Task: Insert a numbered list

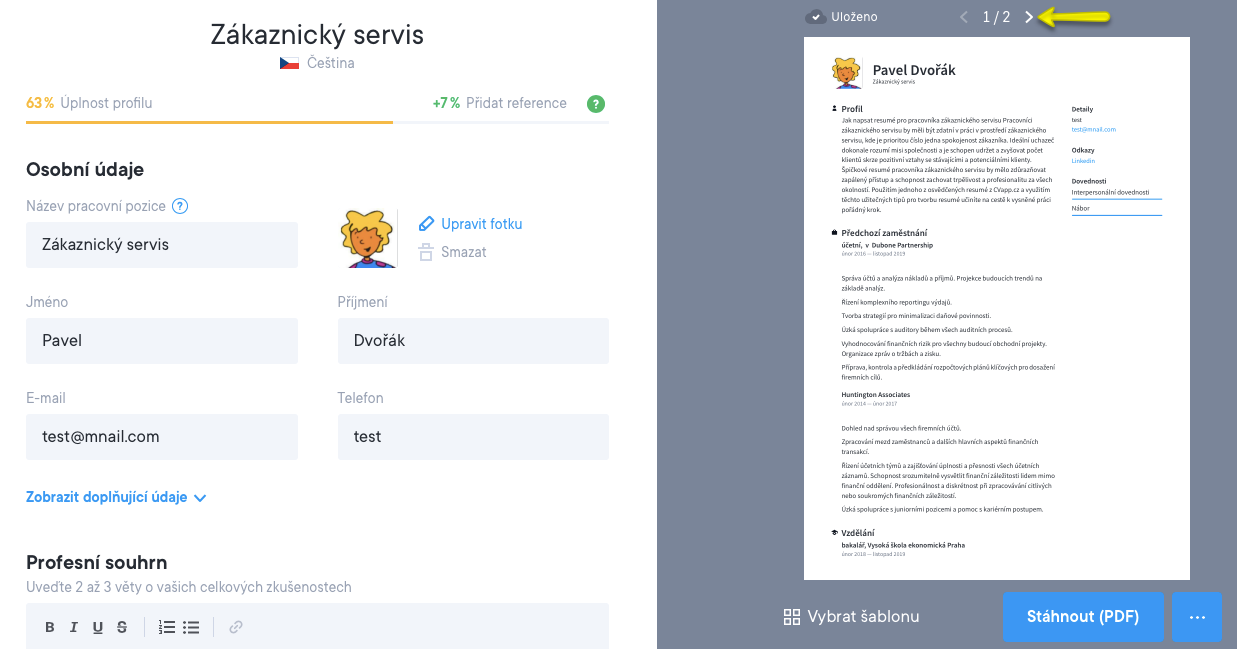Action: (x=167, y=627)
